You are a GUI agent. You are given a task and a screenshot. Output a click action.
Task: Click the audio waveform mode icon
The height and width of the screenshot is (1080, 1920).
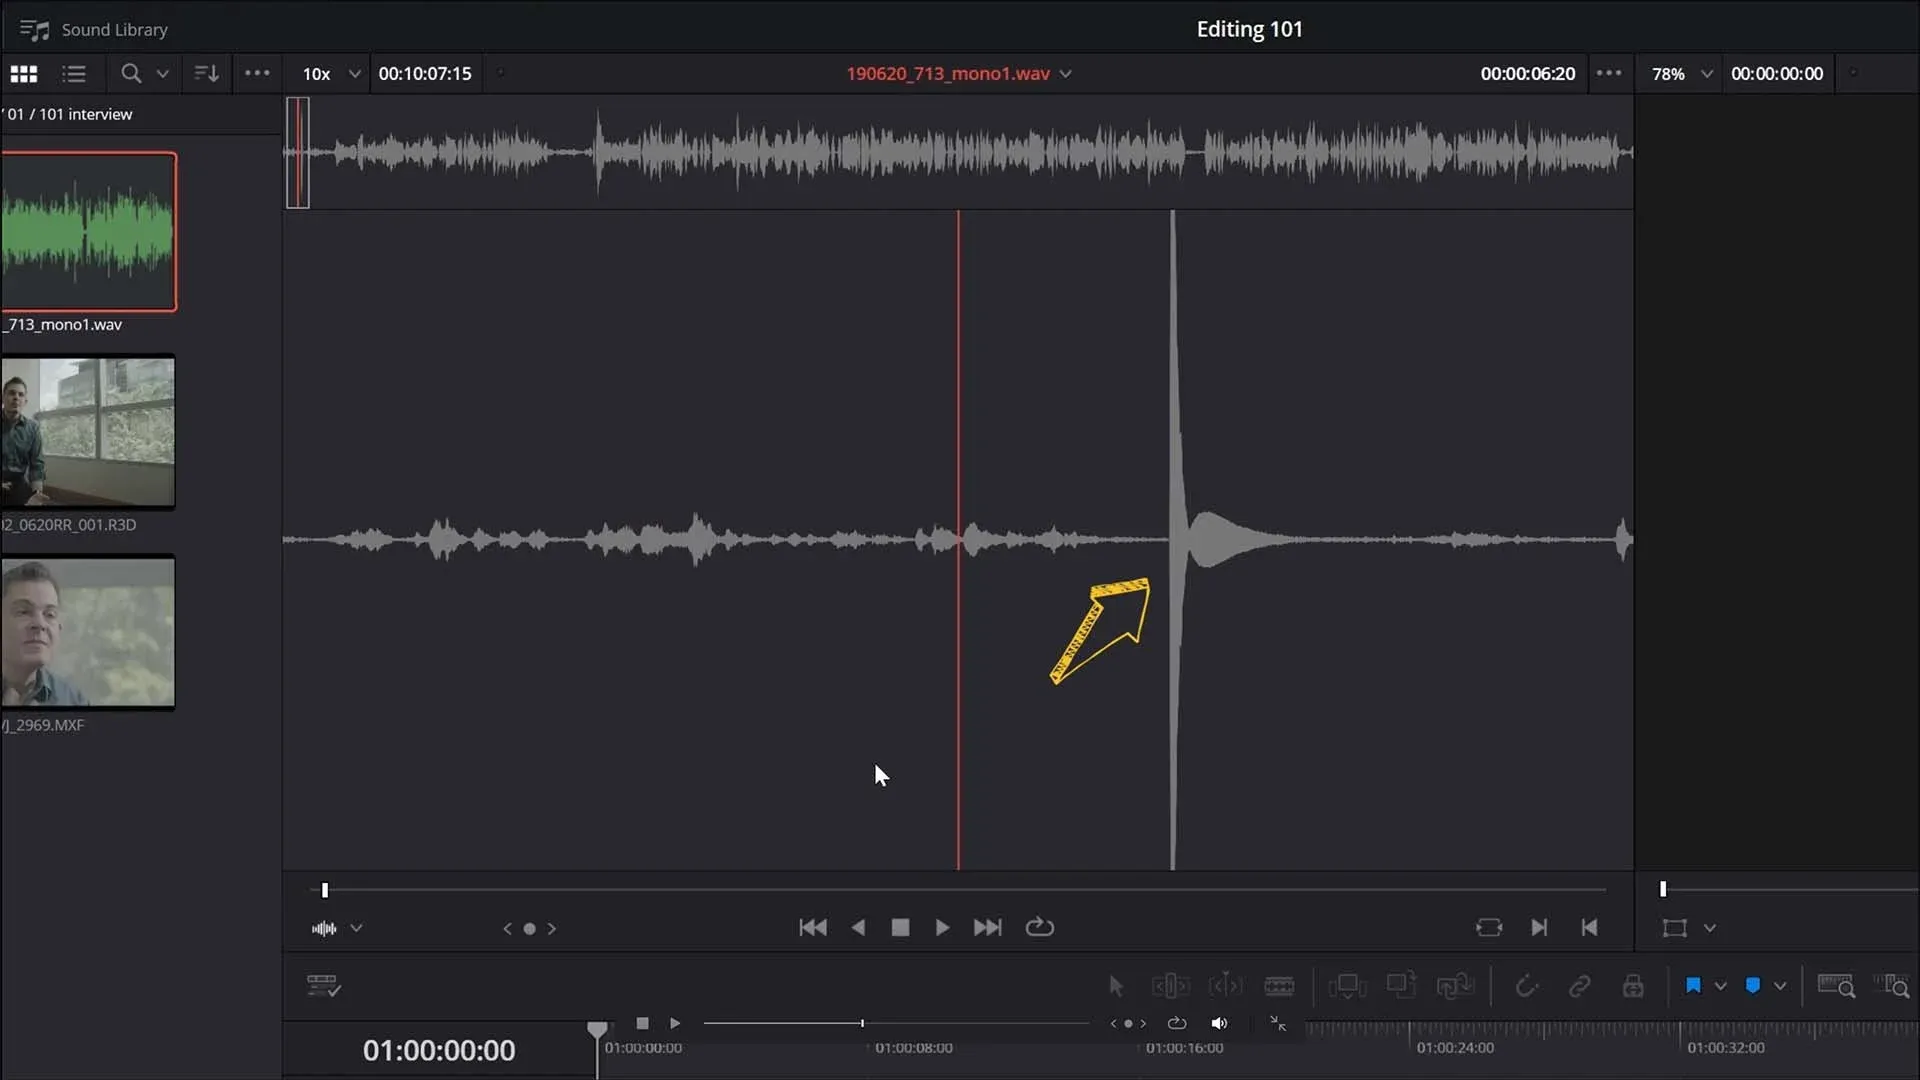pyautogui.click(x=324, y=928)
